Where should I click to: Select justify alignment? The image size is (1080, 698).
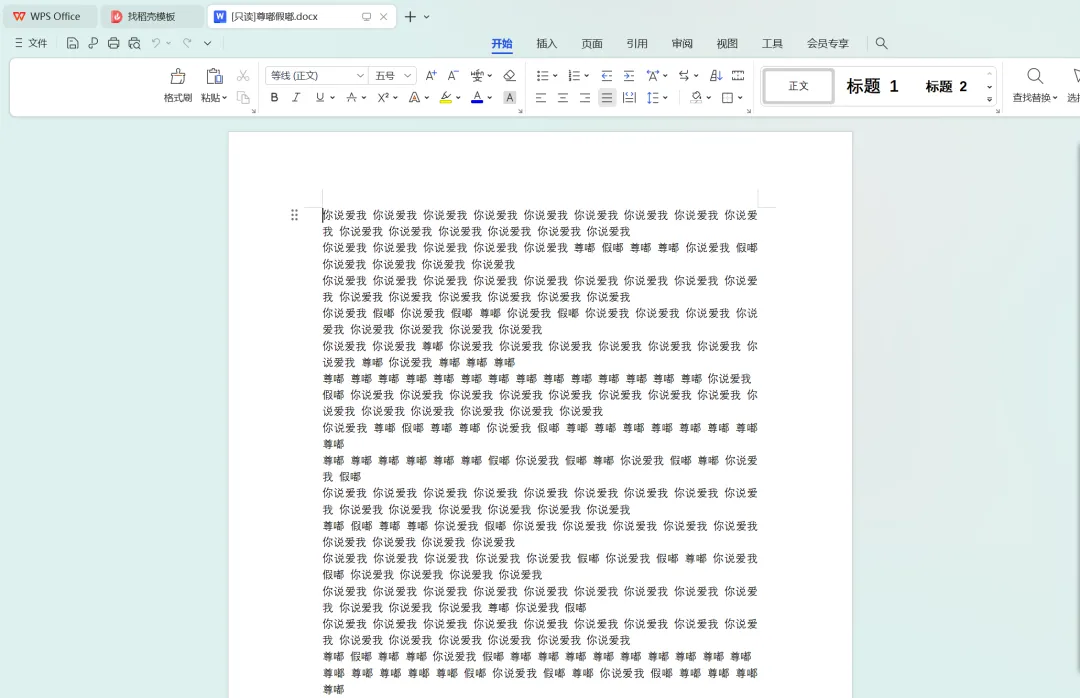(x=607, y=98)
